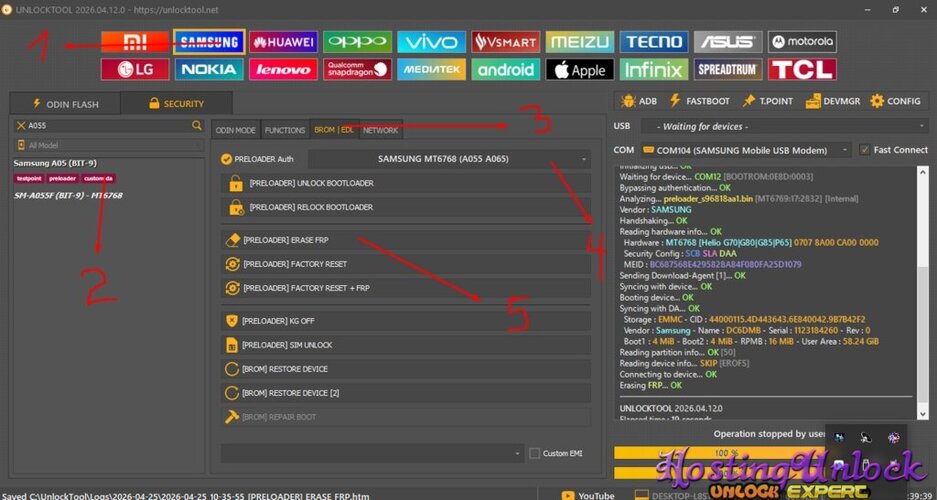Select the Samsung brand logo
The height and width of the screenshot is (500, 937).
click(209, 42)
